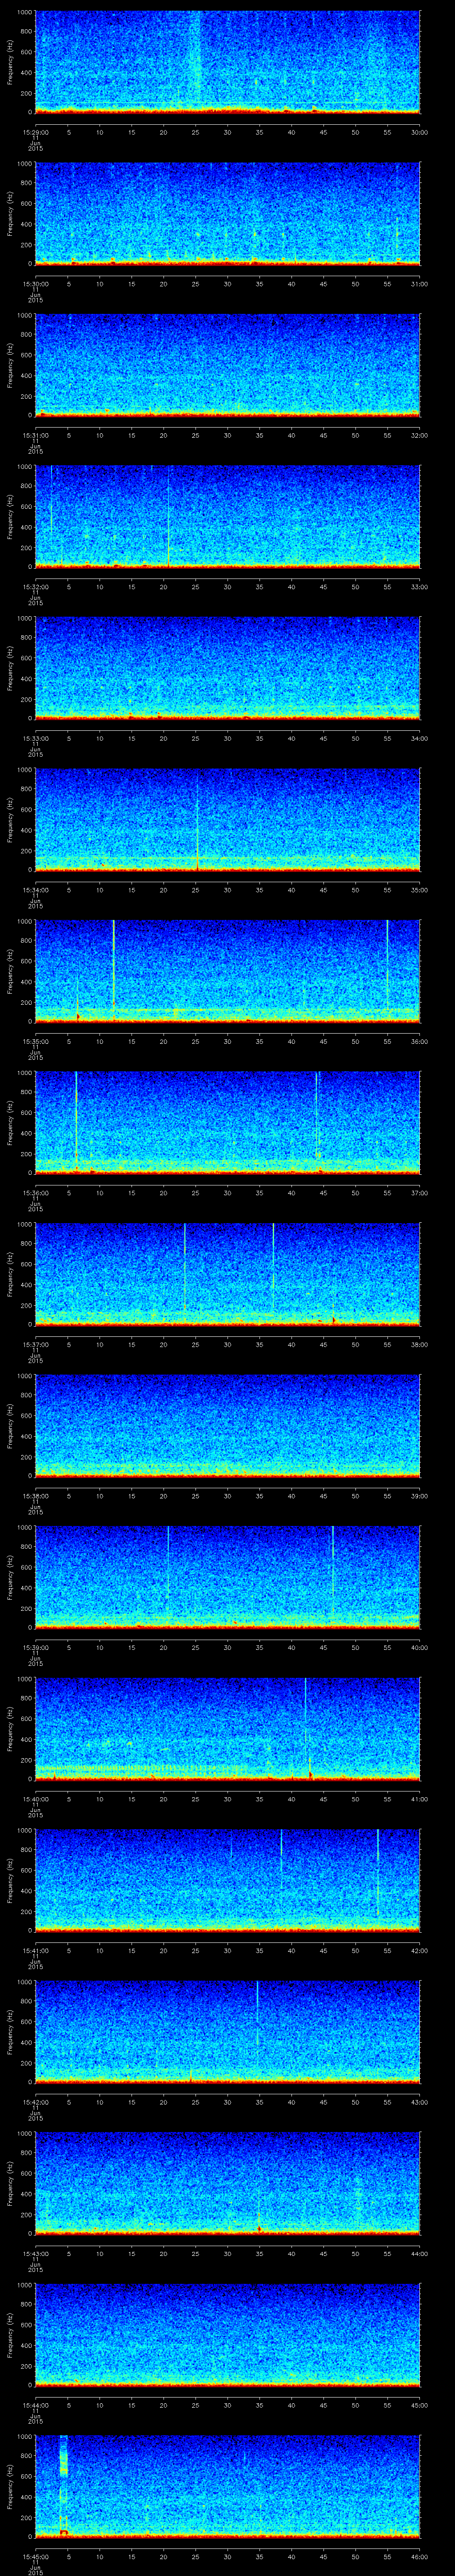Click the spike near 21 s in 15:32:00 panel
Image resolution: width=455 pixels, height=2576 pixels.
click(x=169, y=517)
